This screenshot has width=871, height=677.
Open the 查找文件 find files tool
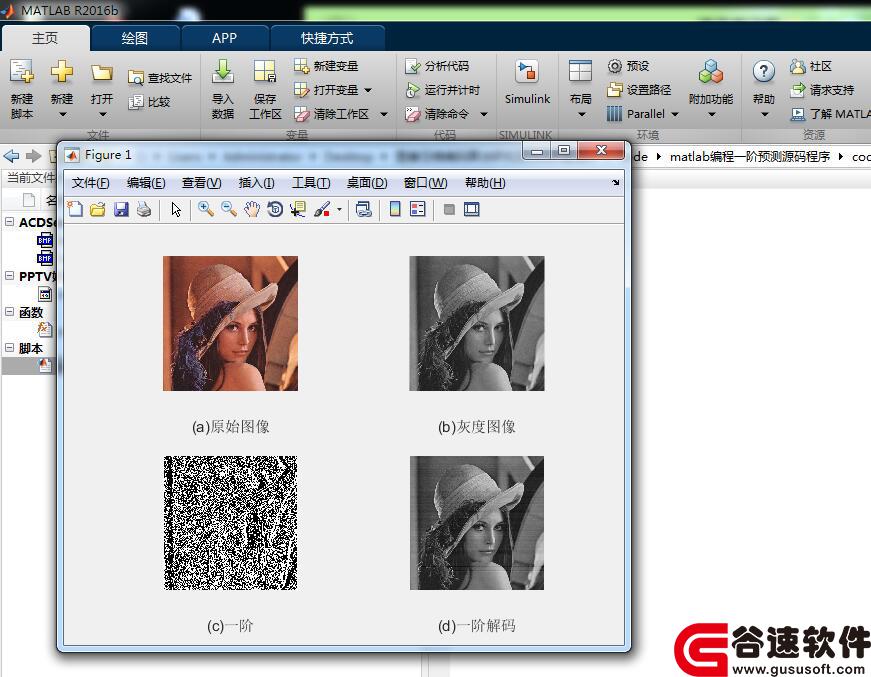pyautogui.click(x=160, y=78)
